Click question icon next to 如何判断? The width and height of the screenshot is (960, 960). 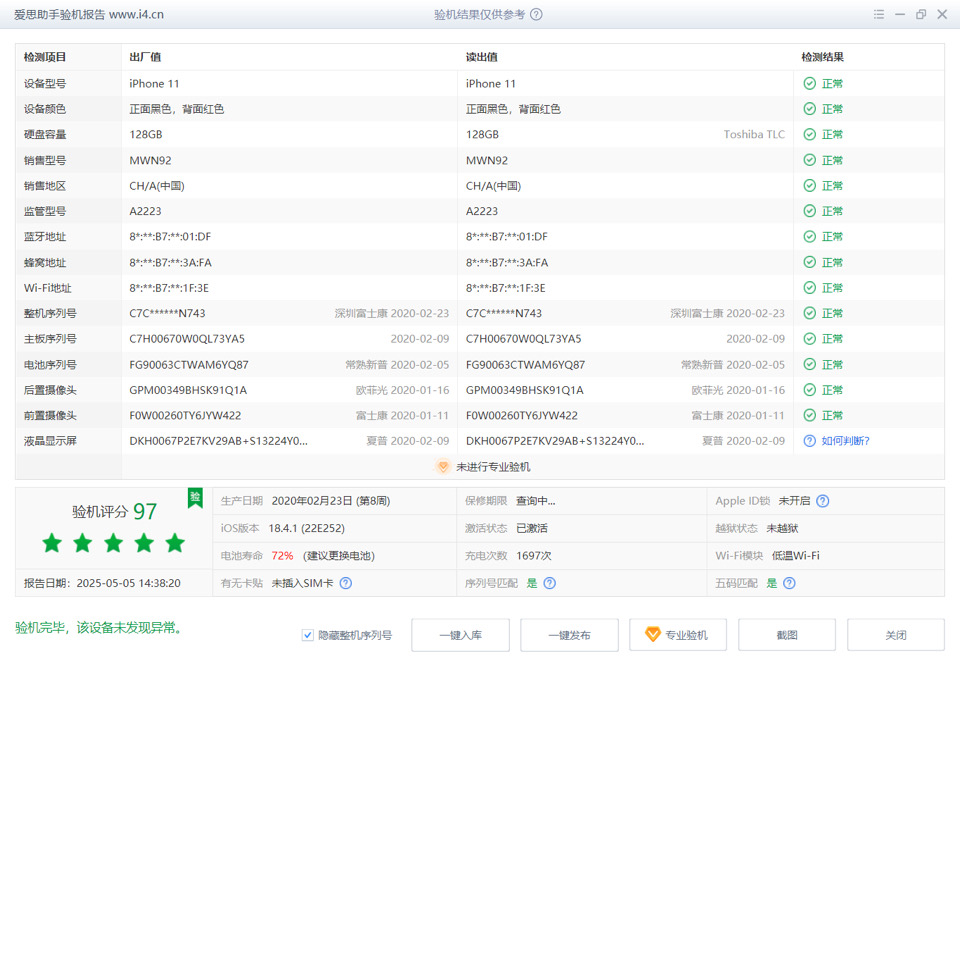coord(809,441)
